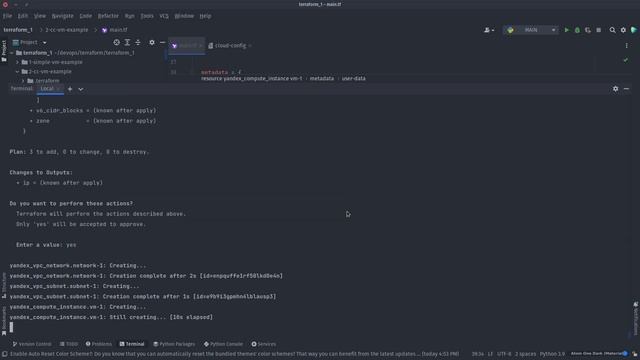The image size is (640, 360).
Task: Click the UTF-8 encoding status entry
Action: coord(504,354)
